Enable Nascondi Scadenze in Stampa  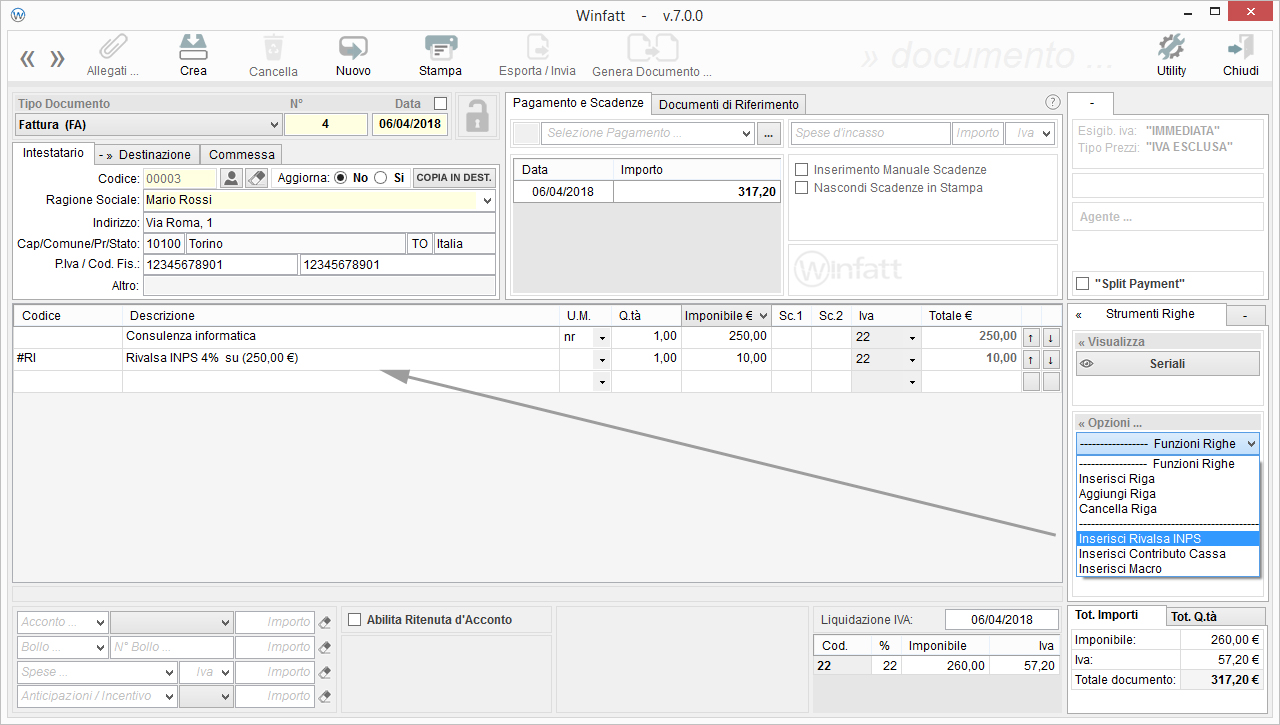[801, 188]
